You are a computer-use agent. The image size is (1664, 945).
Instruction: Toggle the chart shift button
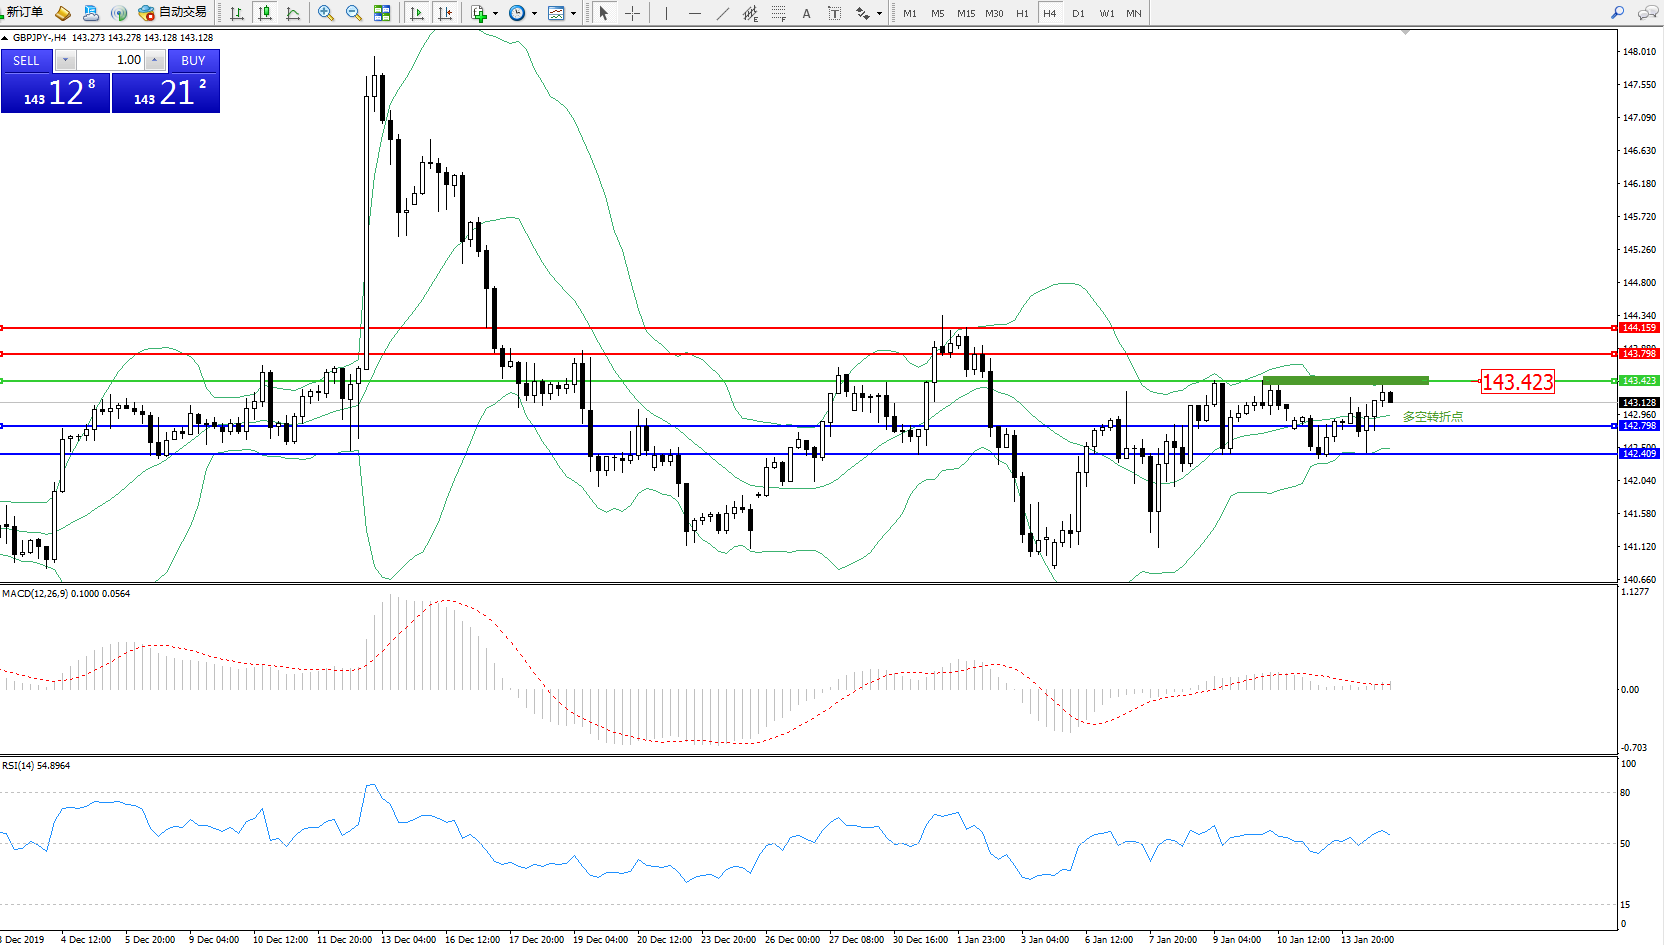445,13
